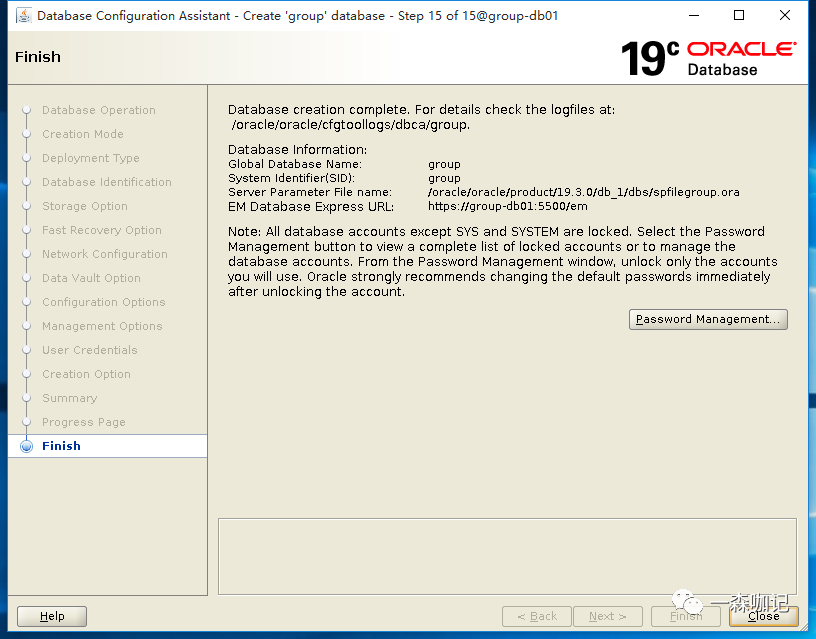Click the Server Parameter File name label
Viewport: 816px width, 639px height.
pos(310,192)
